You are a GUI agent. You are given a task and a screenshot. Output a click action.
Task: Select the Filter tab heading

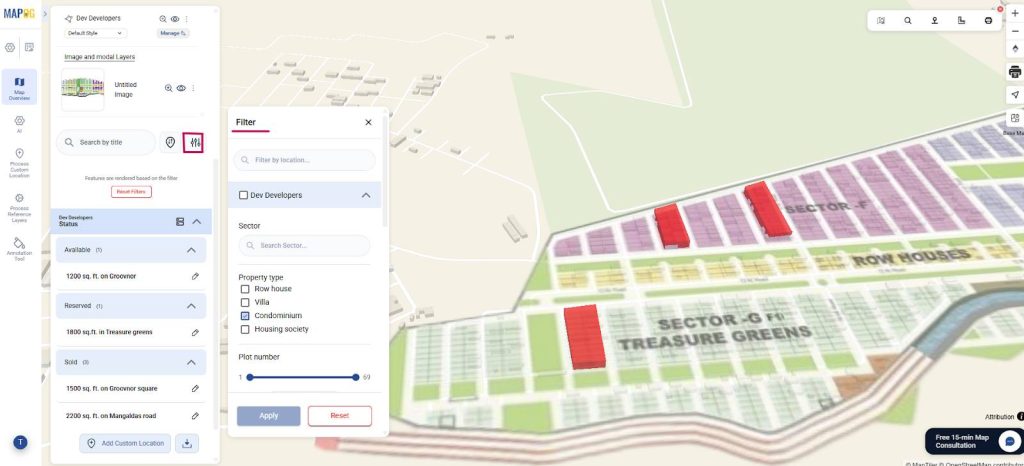(x=246, y=123)
